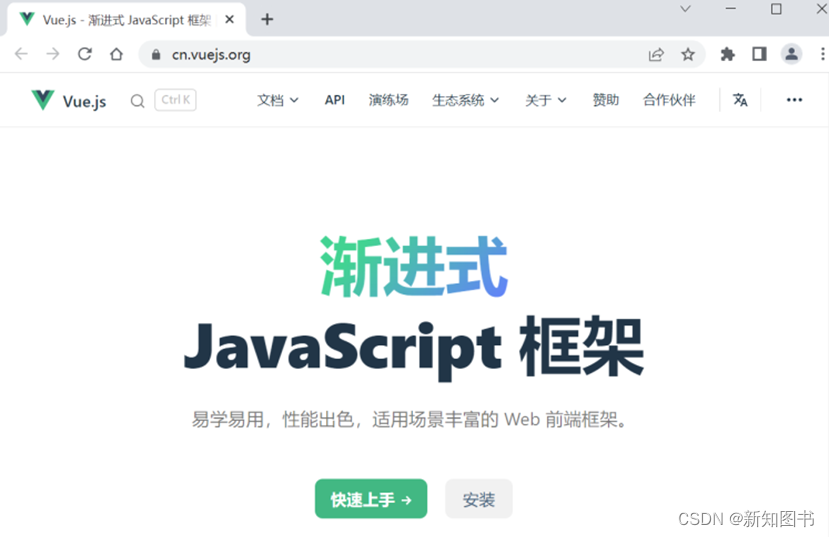Image resolution: width=829 pixels, height=537 pixels.
Task: Click the browser forward arrow
Action: point(53,54)
